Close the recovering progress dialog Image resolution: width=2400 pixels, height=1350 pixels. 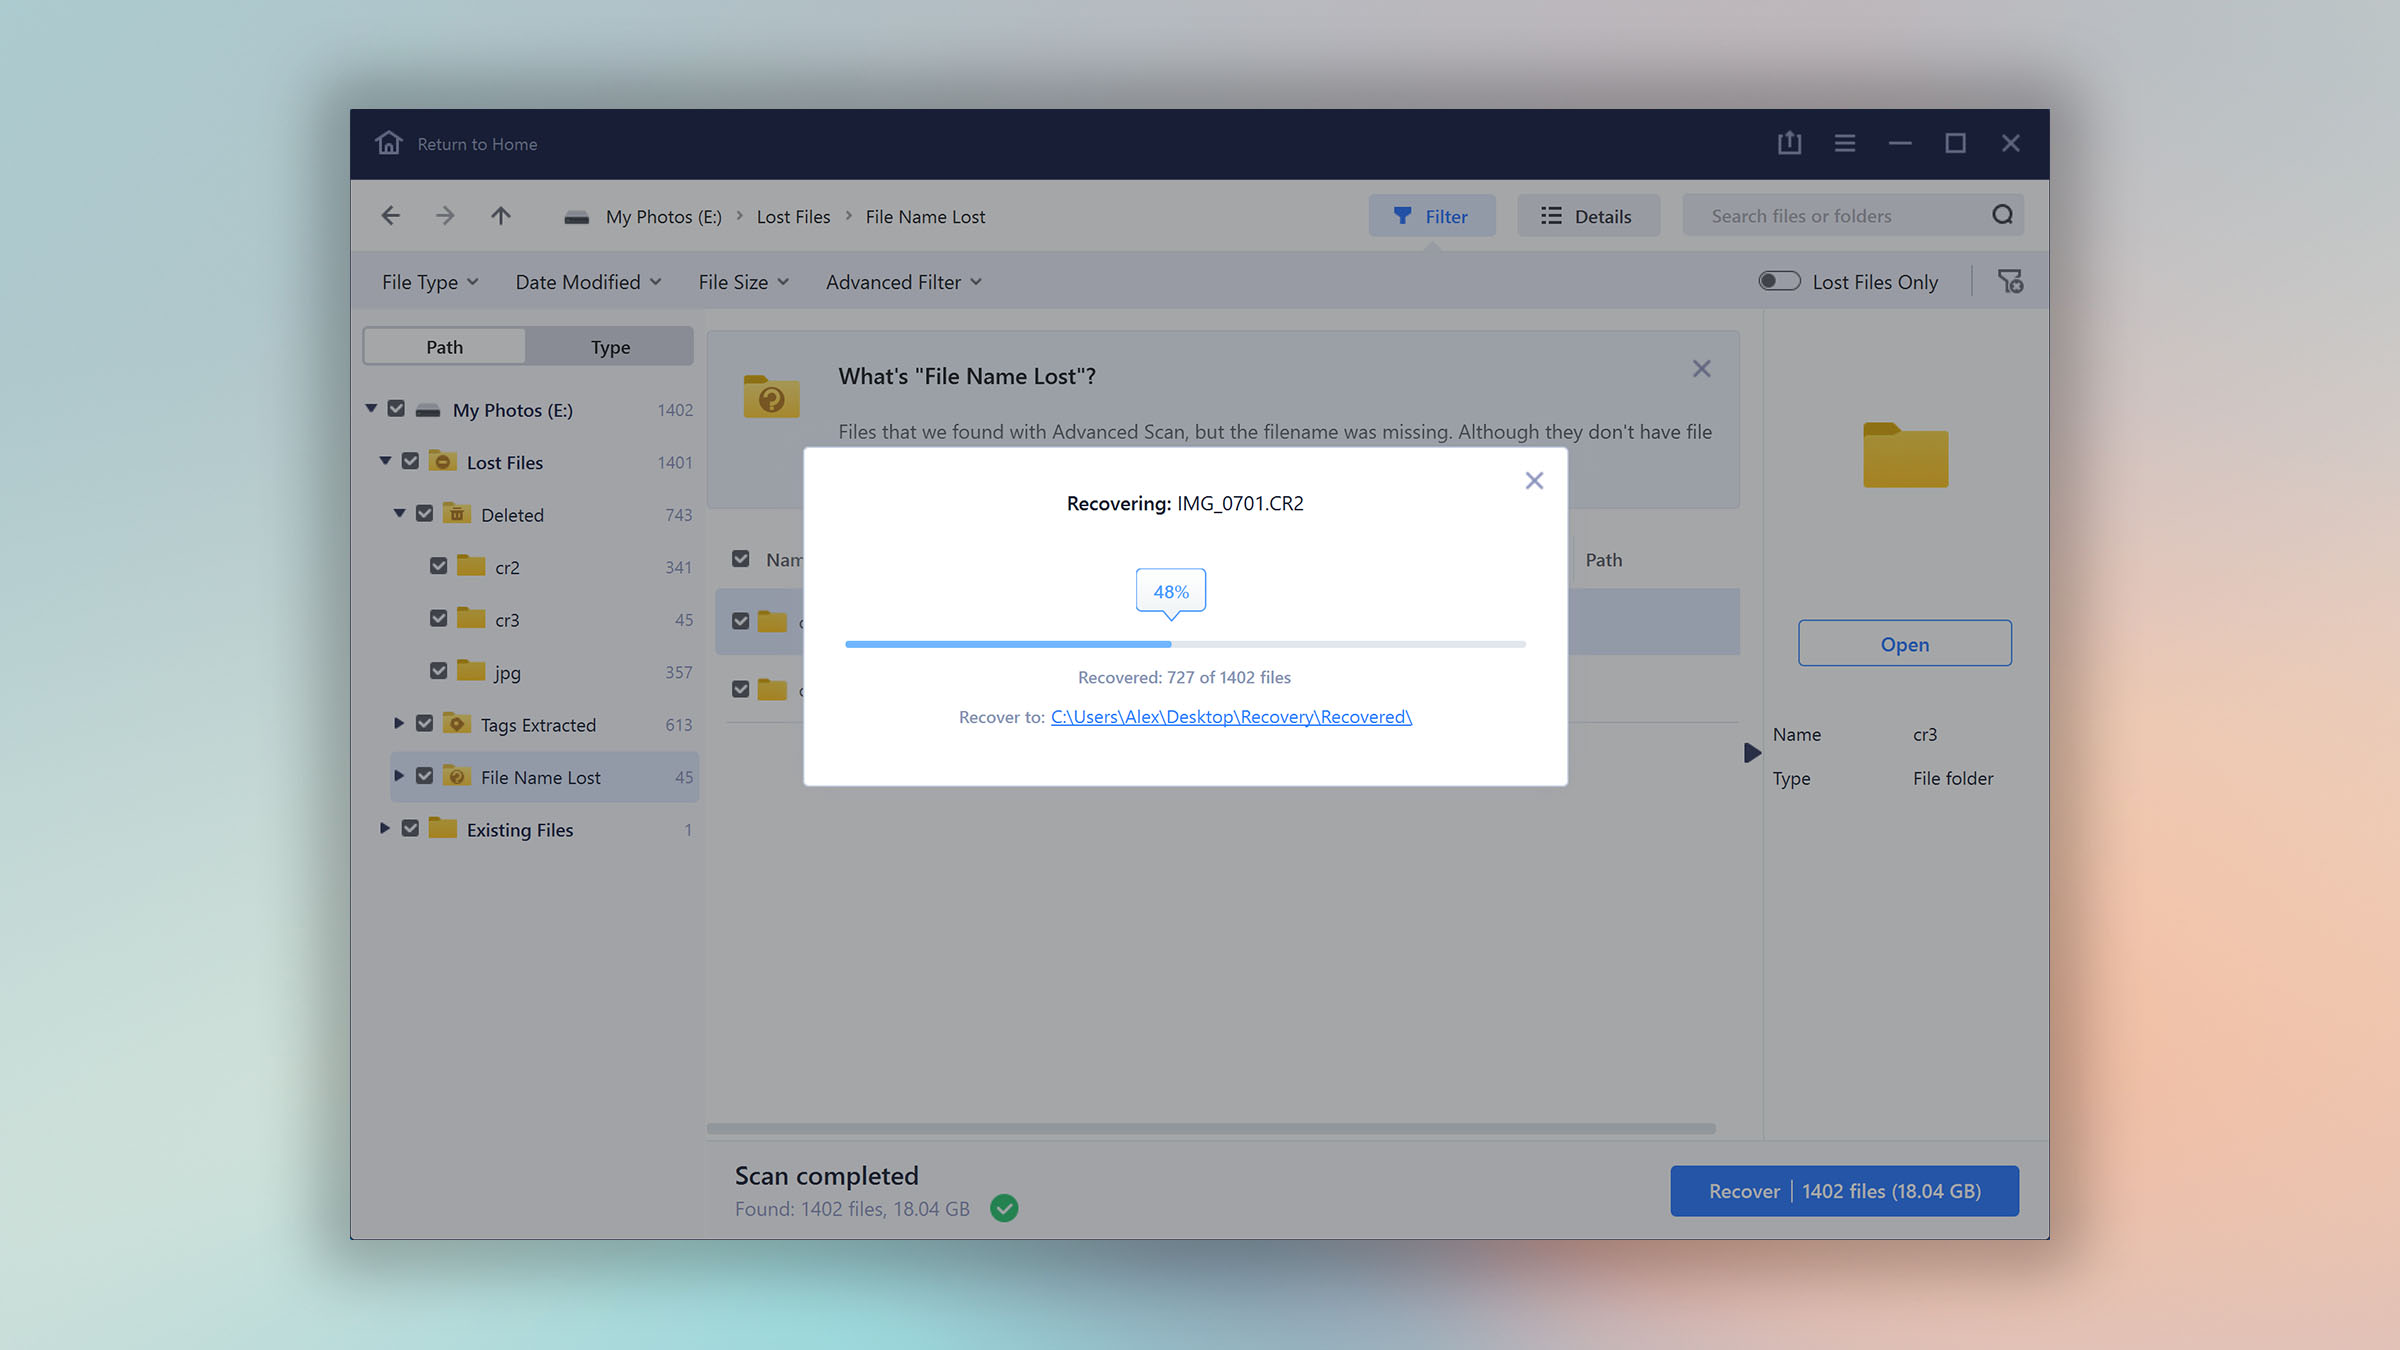pos(1534,481)
